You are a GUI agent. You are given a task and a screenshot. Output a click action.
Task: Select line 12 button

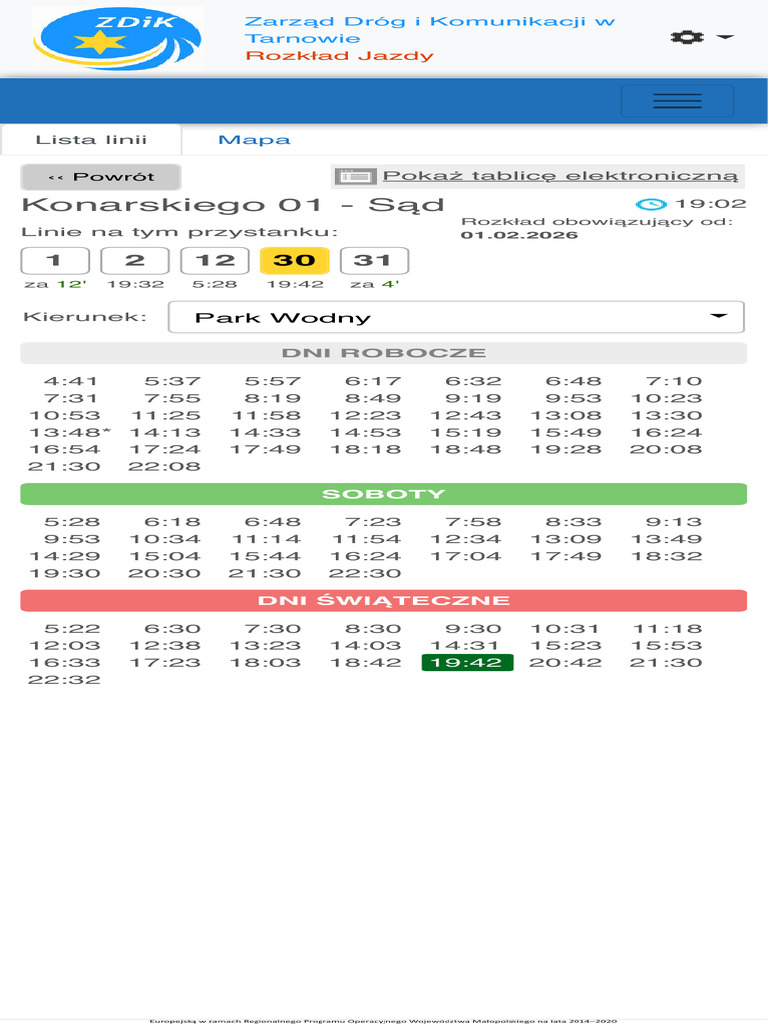pos(215,261)
